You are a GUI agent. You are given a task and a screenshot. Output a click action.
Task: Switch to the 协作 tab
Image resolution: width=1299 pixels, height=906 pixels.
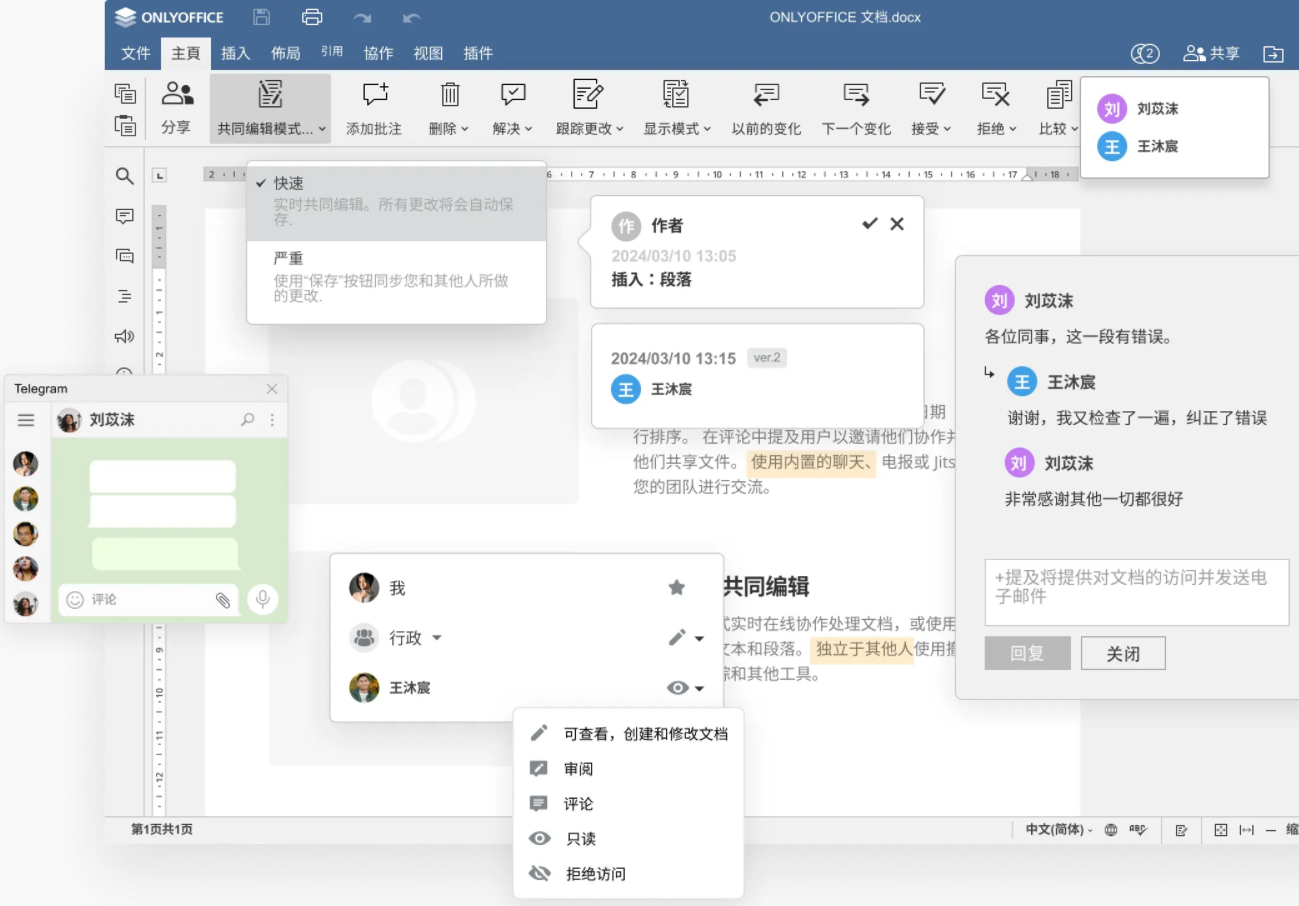pyautogui.click(x=378, y=53)
